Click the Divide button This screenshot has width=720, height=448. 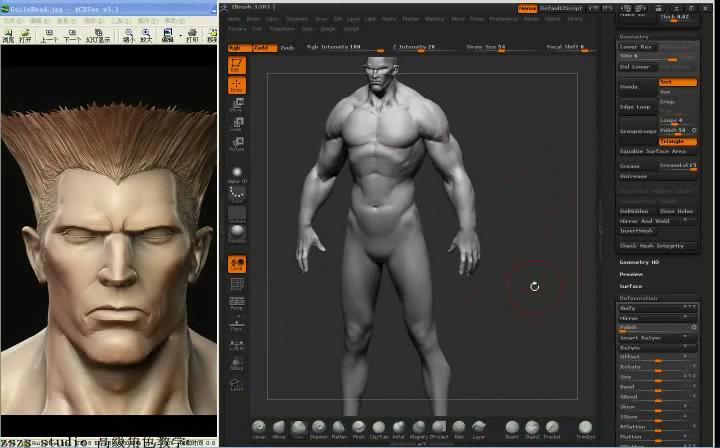pyautogui.click(x=637, y=87)
